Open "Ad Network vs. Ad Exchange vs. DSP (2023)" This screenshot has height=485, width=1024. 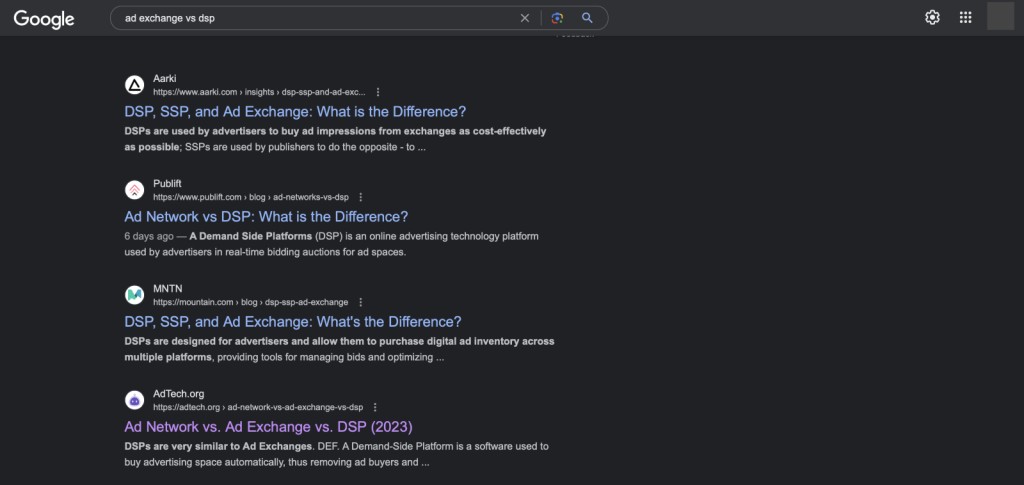pos(268,427)
